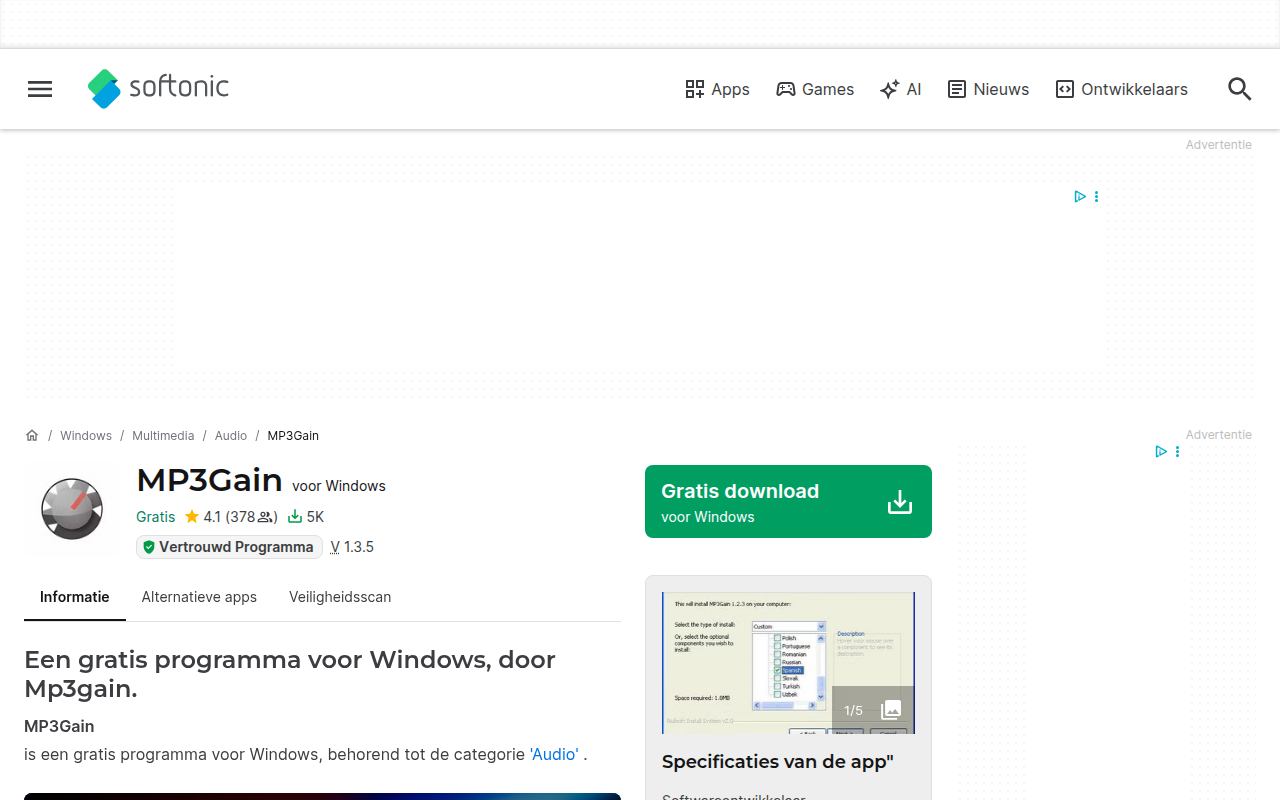Go to the Audio breadcrumb
This screenshot has height=800, width=1280.
point(231,435)
